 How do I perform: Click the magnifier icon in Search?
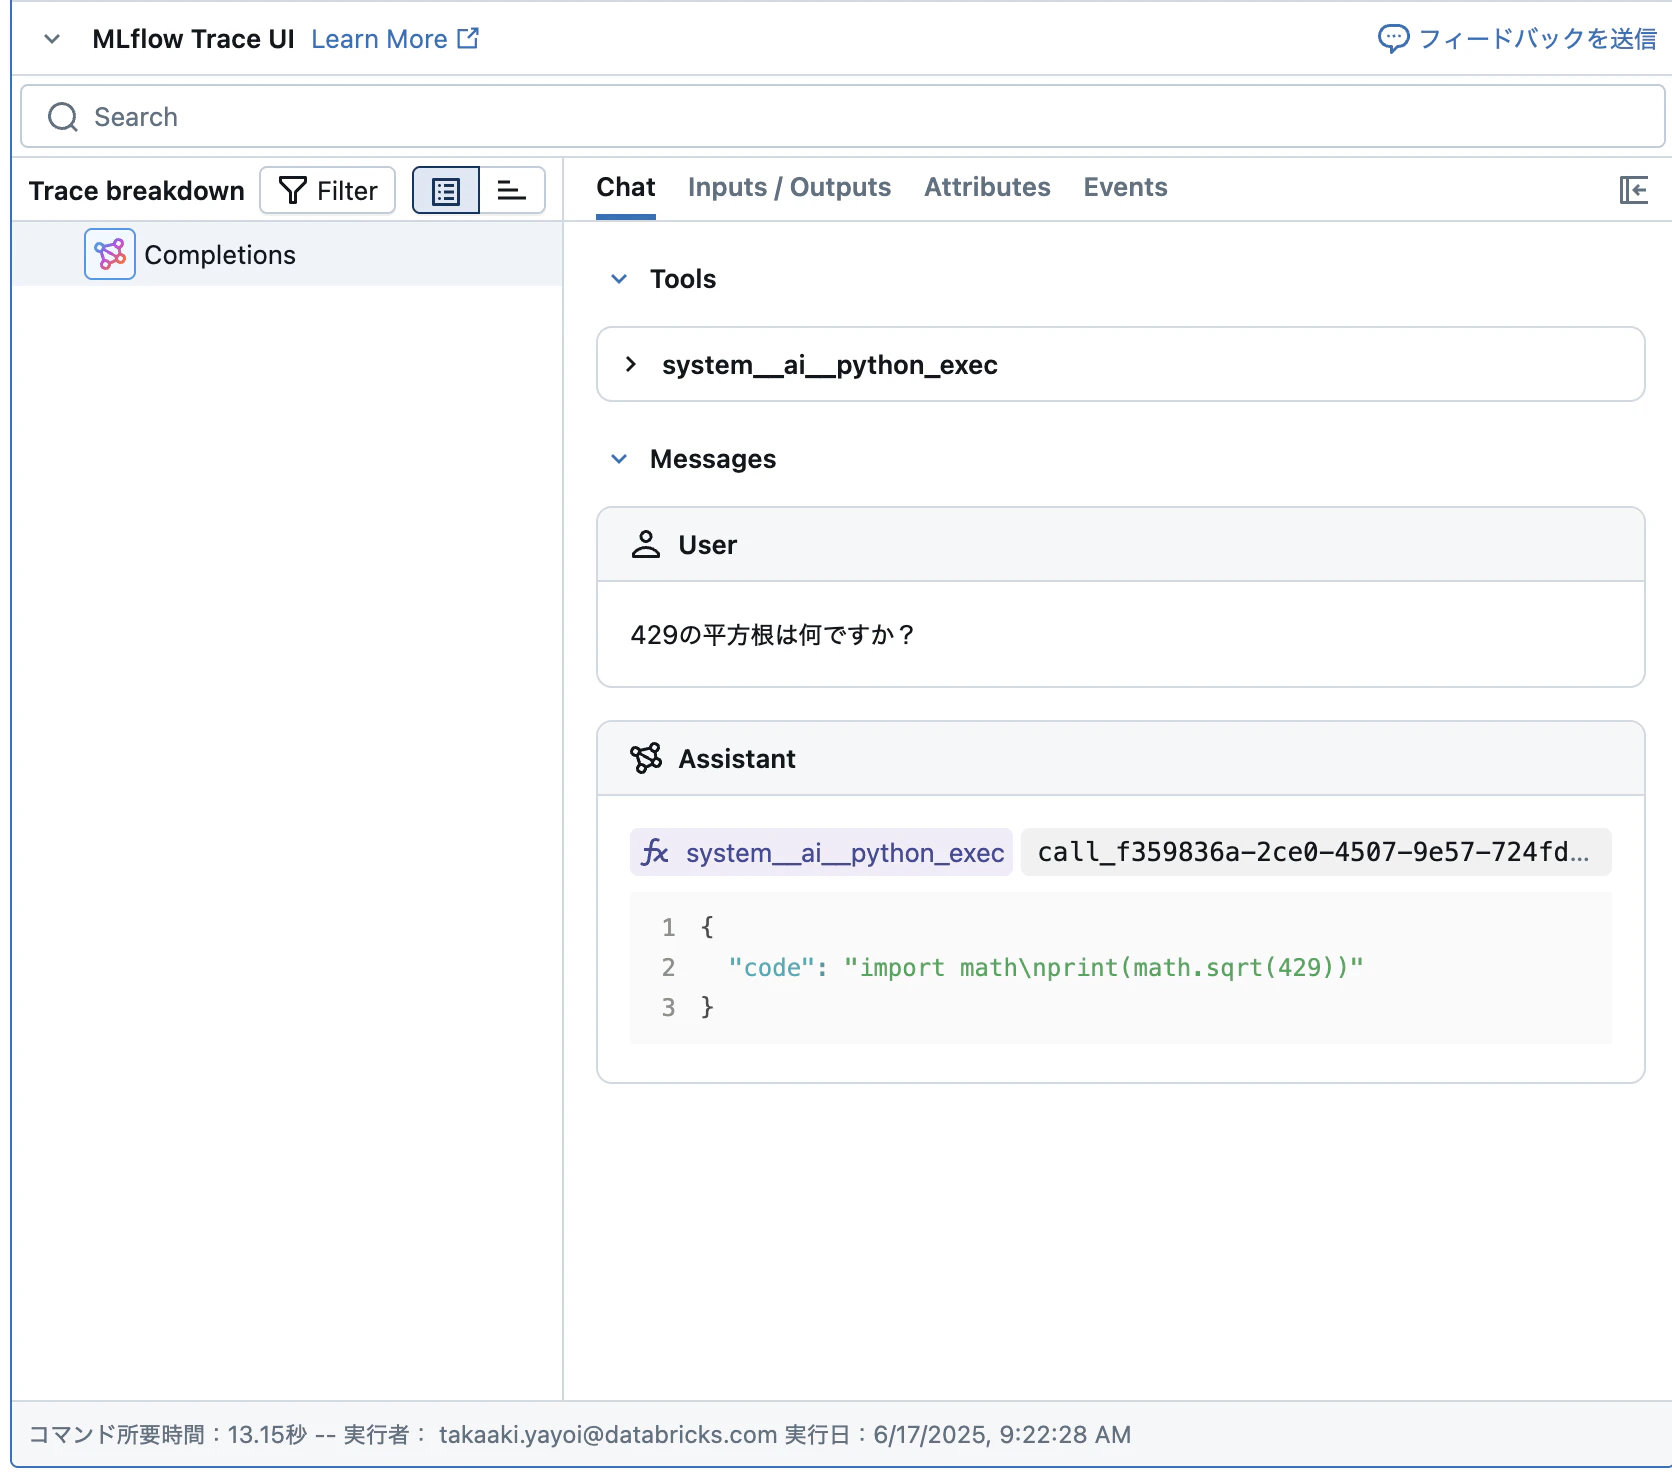(x=63, y=117)
